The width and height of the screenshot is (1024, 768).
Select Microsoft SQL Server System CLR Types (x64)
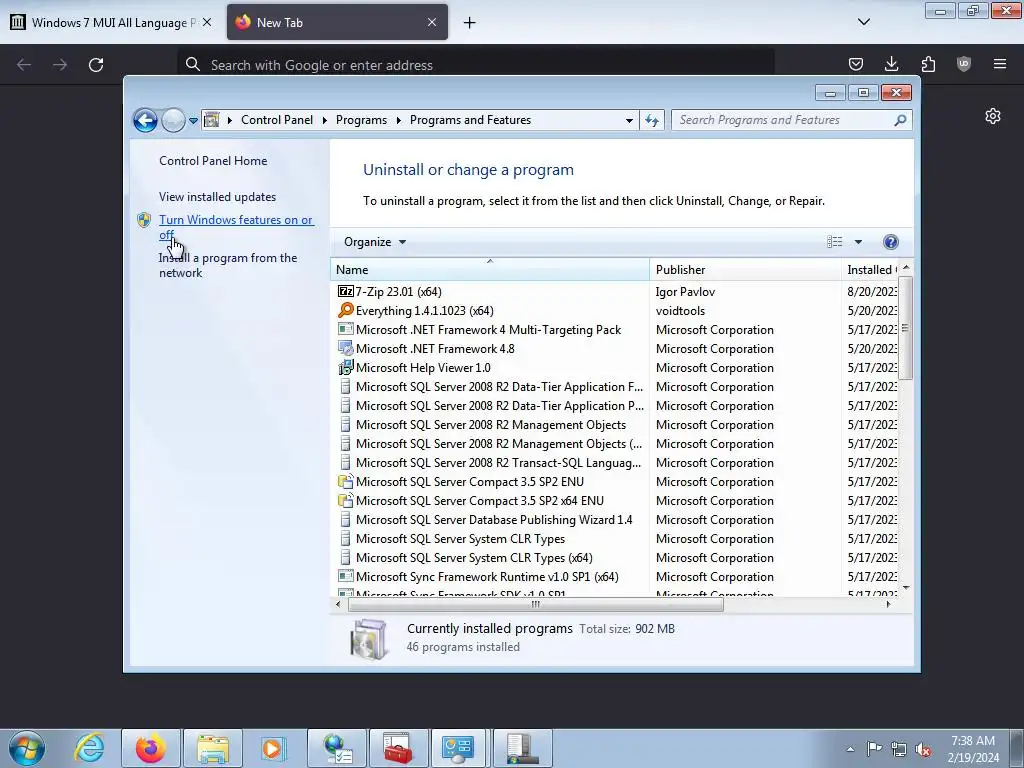point(474,558)
